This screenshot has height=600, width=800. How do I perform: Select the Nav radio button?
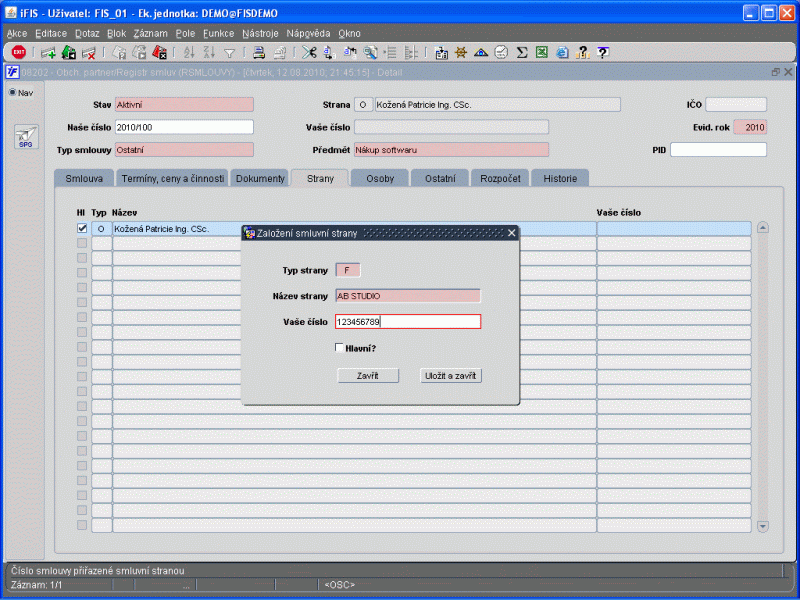[x=13, y=93]
